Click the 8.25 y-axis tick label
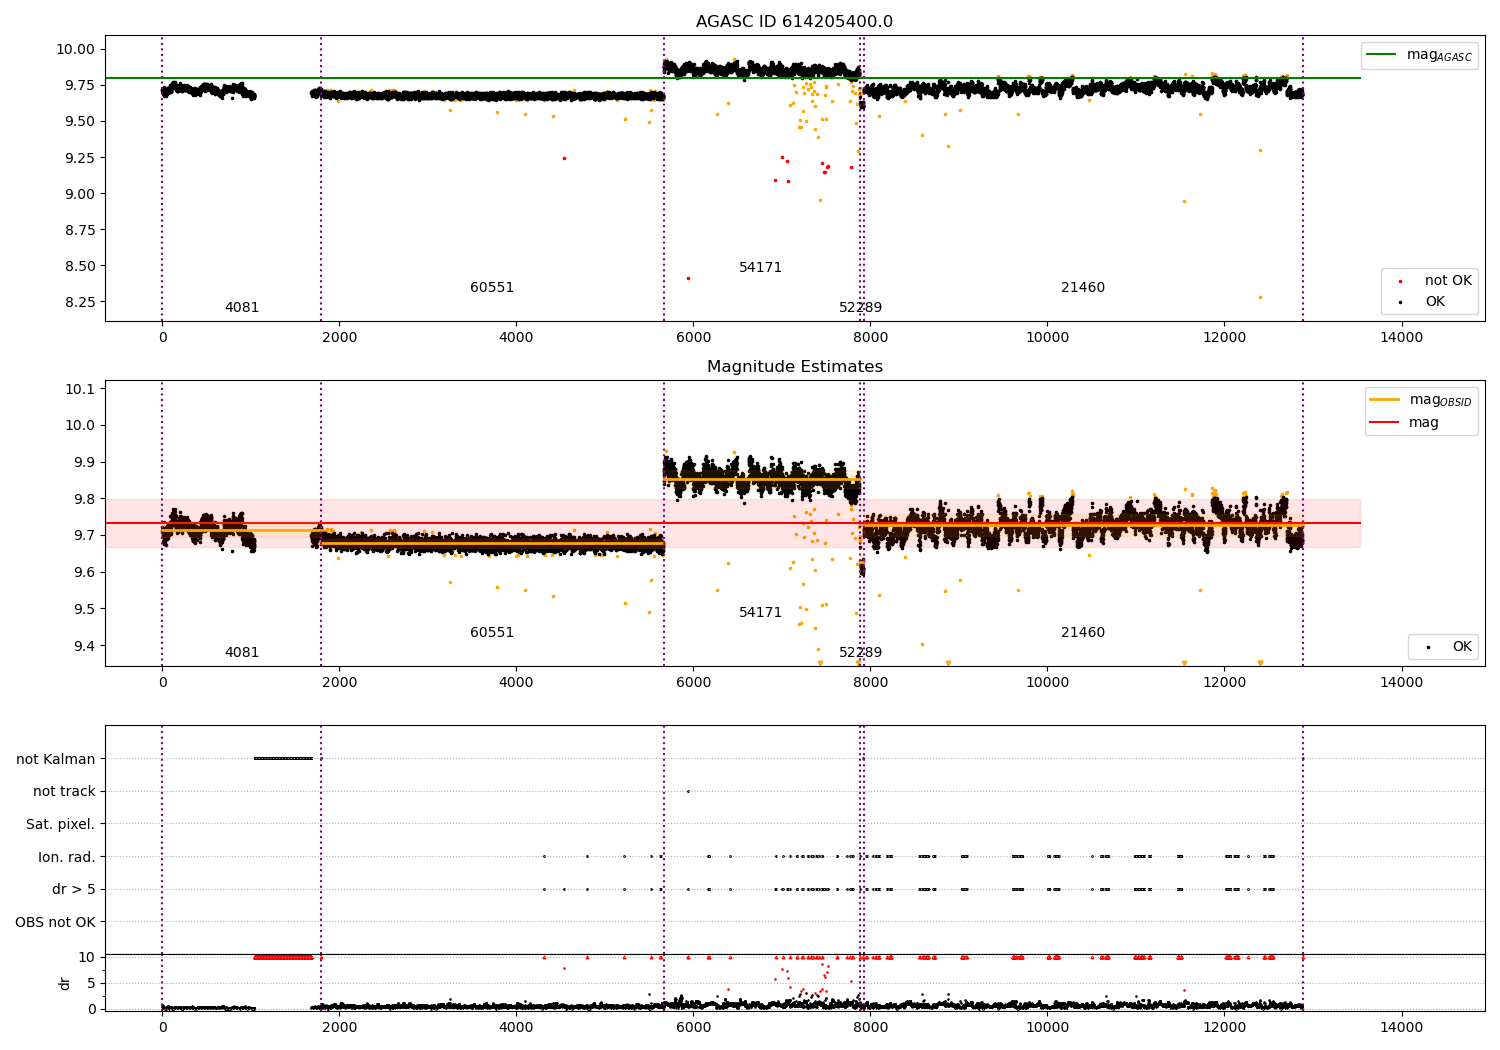1500x1050 pixels. coord(78,302)
